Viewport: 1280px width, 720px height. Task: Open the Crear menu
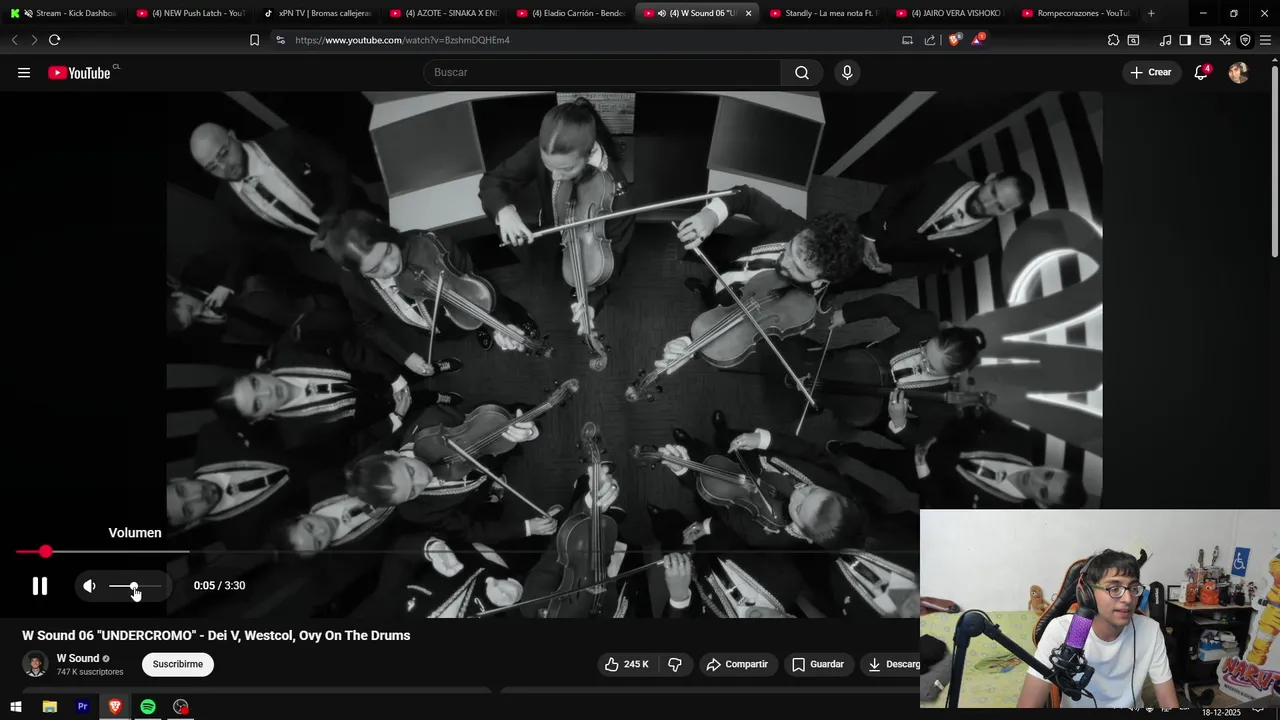coord(1151,72)
